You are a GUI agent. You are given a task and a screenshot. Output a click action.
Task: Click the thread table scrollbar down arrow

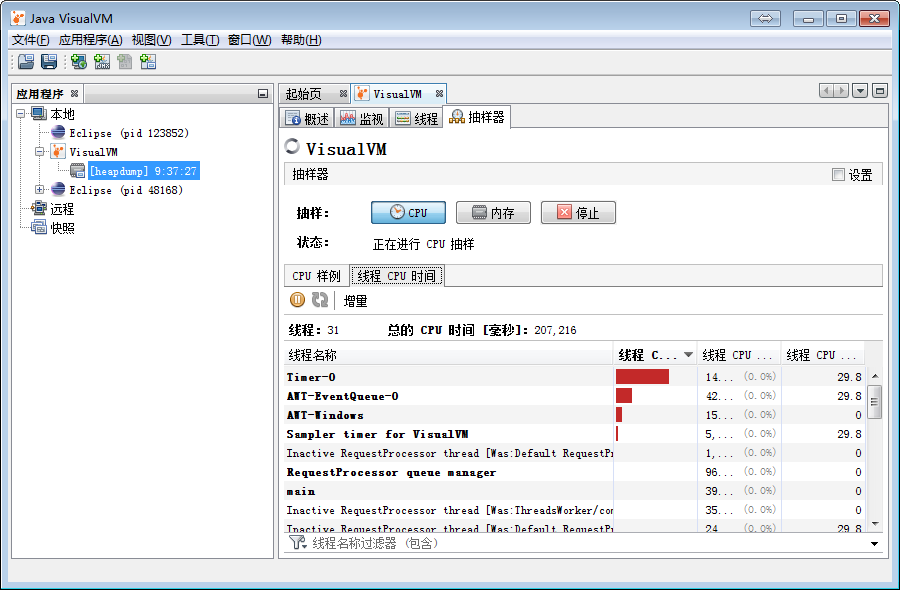pos(875,523)
